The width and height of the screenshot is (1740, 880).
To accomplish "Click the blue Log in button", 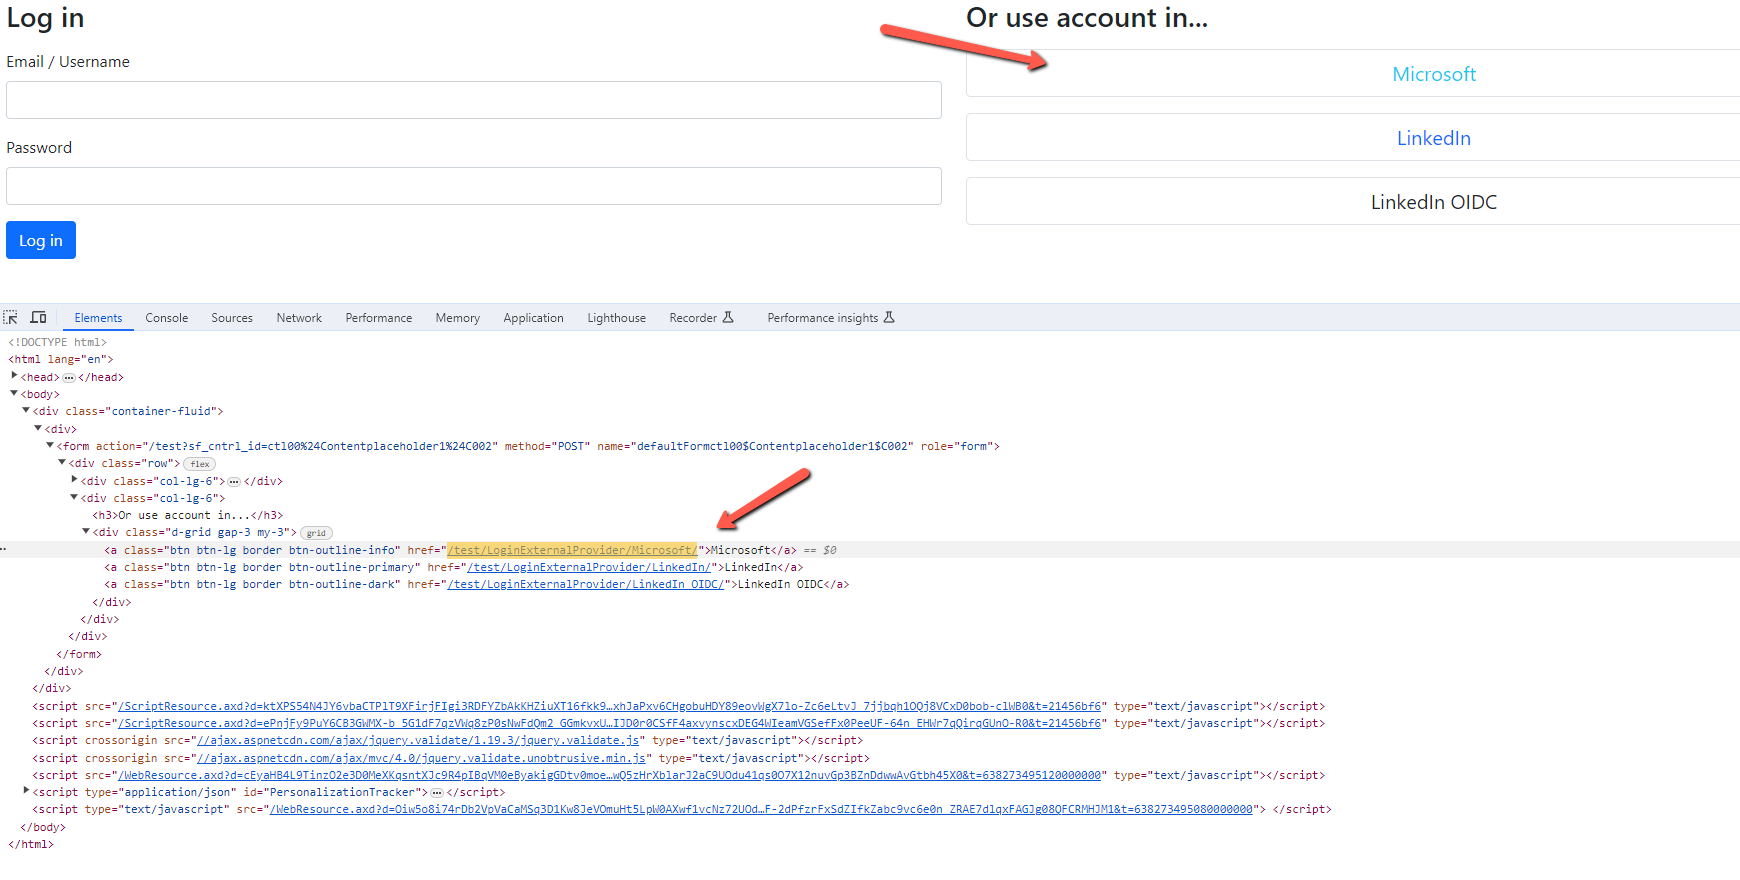I will click(x=41, y=240).
